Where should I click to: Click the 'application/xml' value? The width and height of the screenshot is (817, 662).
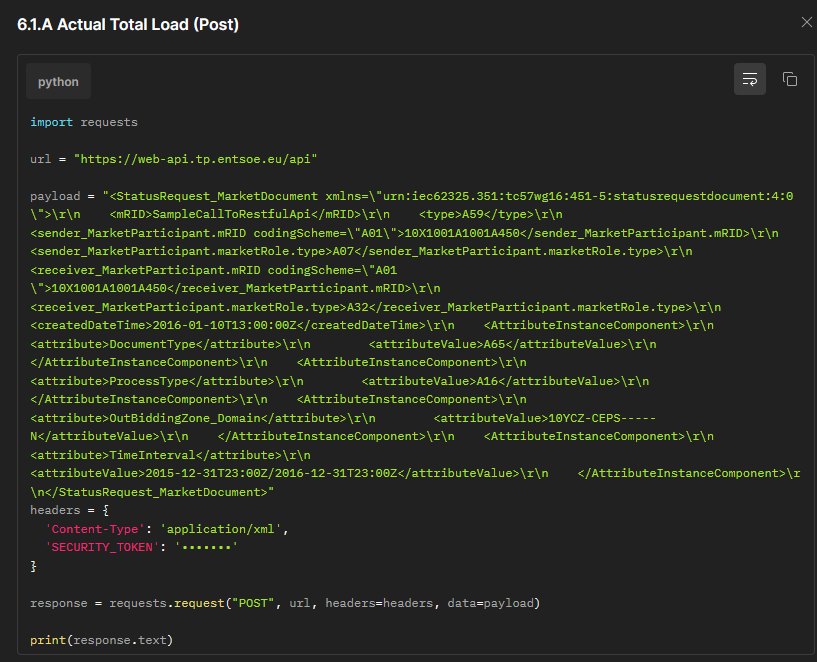click(221, 529)
